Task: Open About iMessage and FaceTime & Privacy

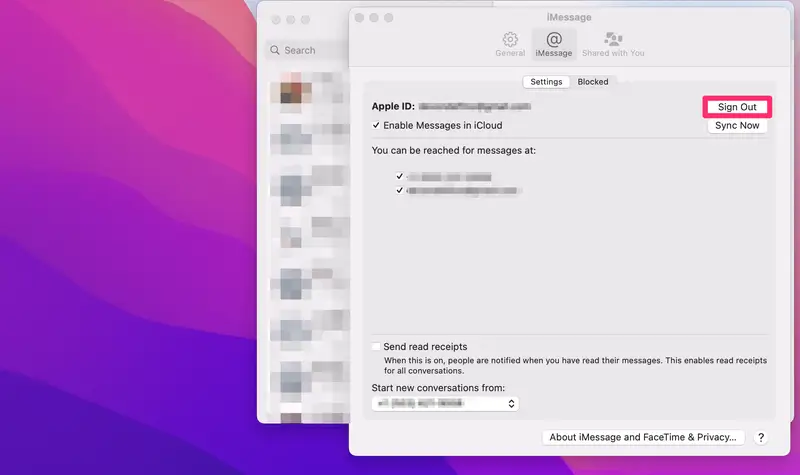Action: click(x=643, y=437)
